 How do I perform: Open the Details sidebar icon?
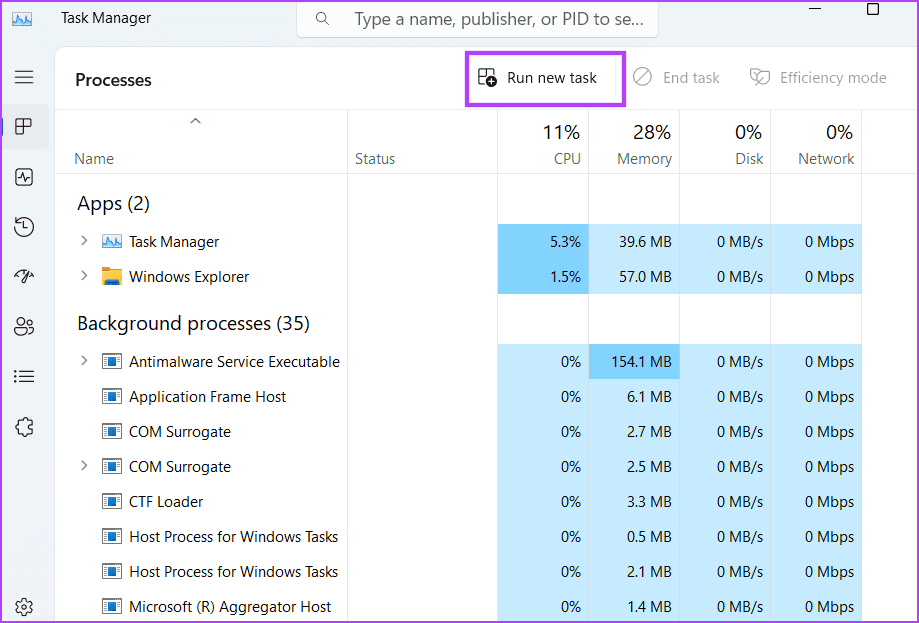coord(24,376)
